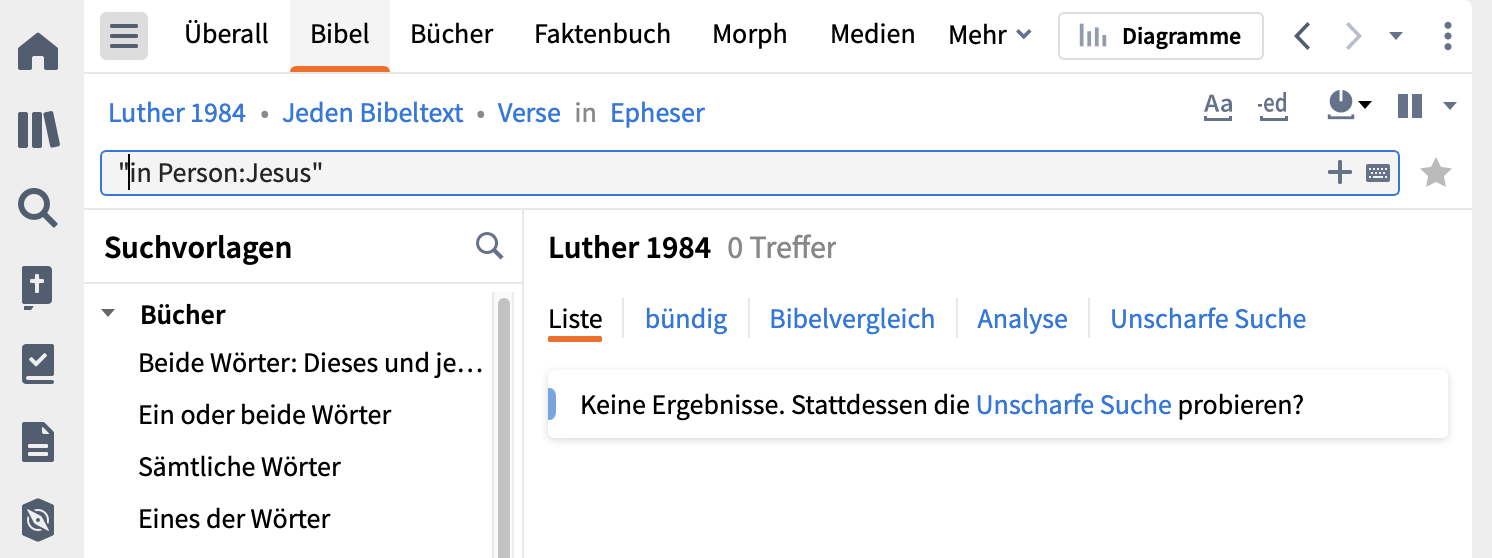Switch to the Faktenbuch tab
The image size is (1492, 558).
(x=602, y=34)
